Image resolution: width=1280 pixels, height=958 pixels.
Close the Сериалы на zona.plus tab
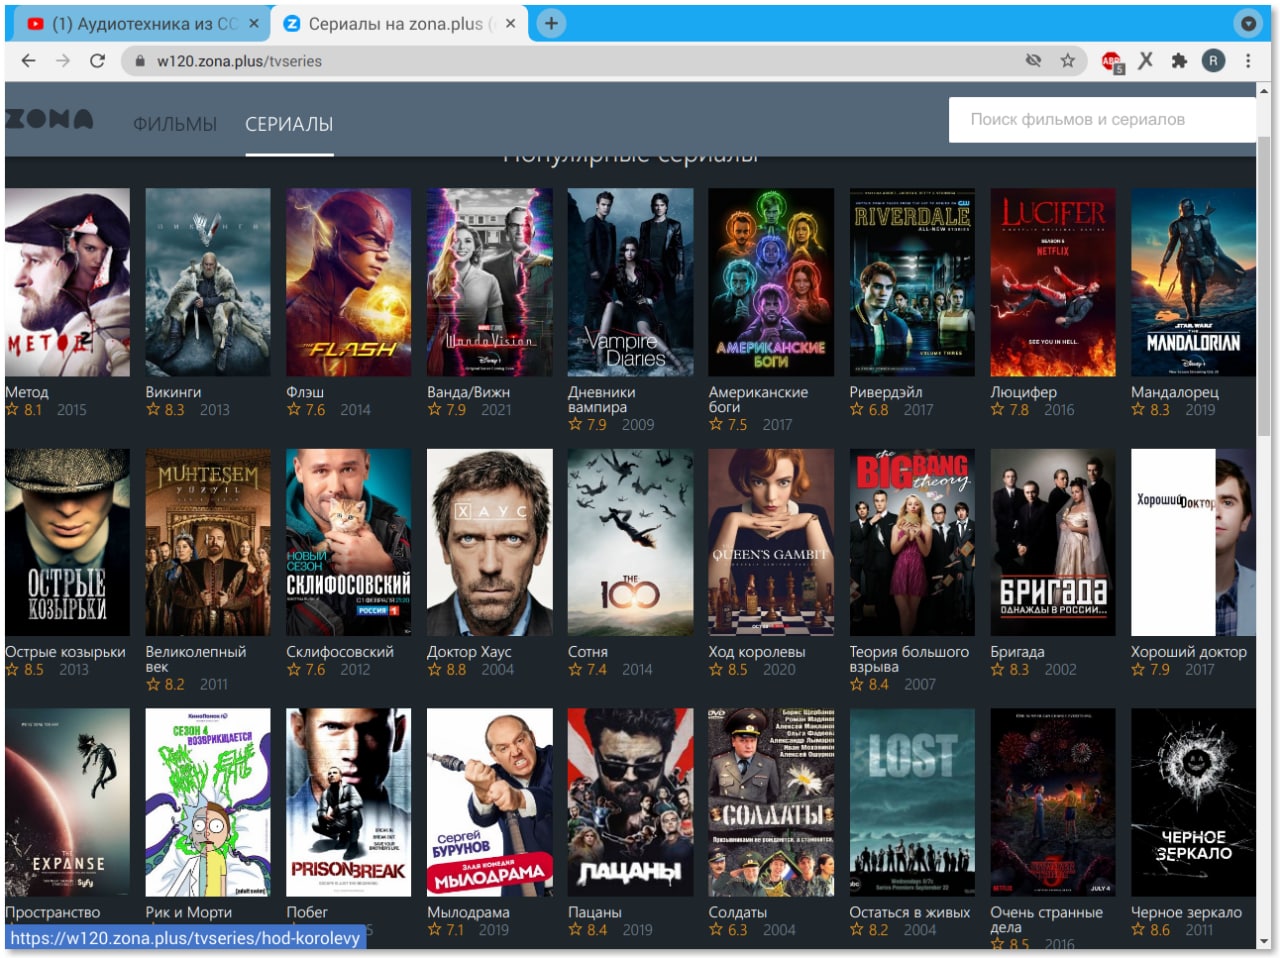pos(510,23)
